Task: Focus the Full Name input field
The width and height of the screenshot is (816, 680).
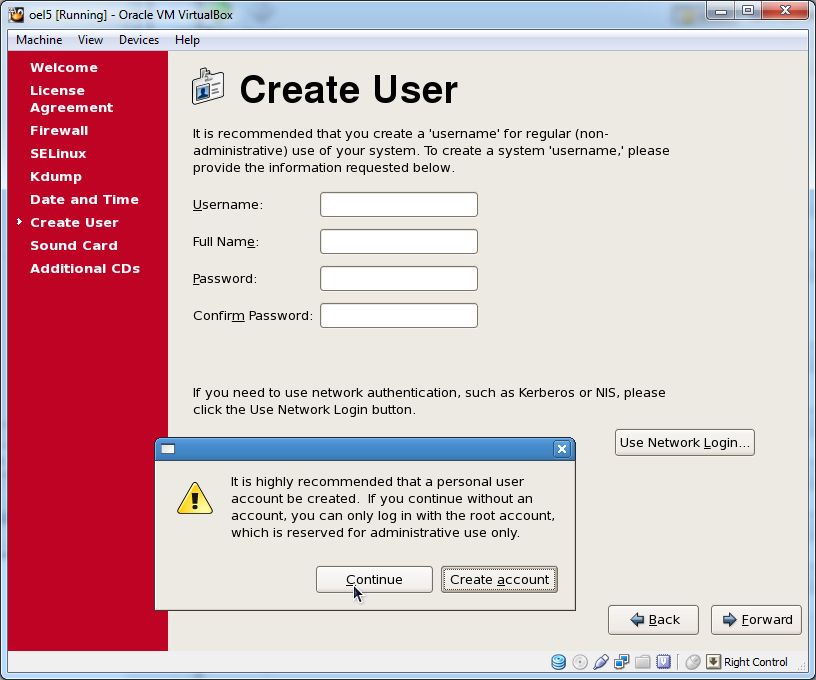Action: (399, 241)
